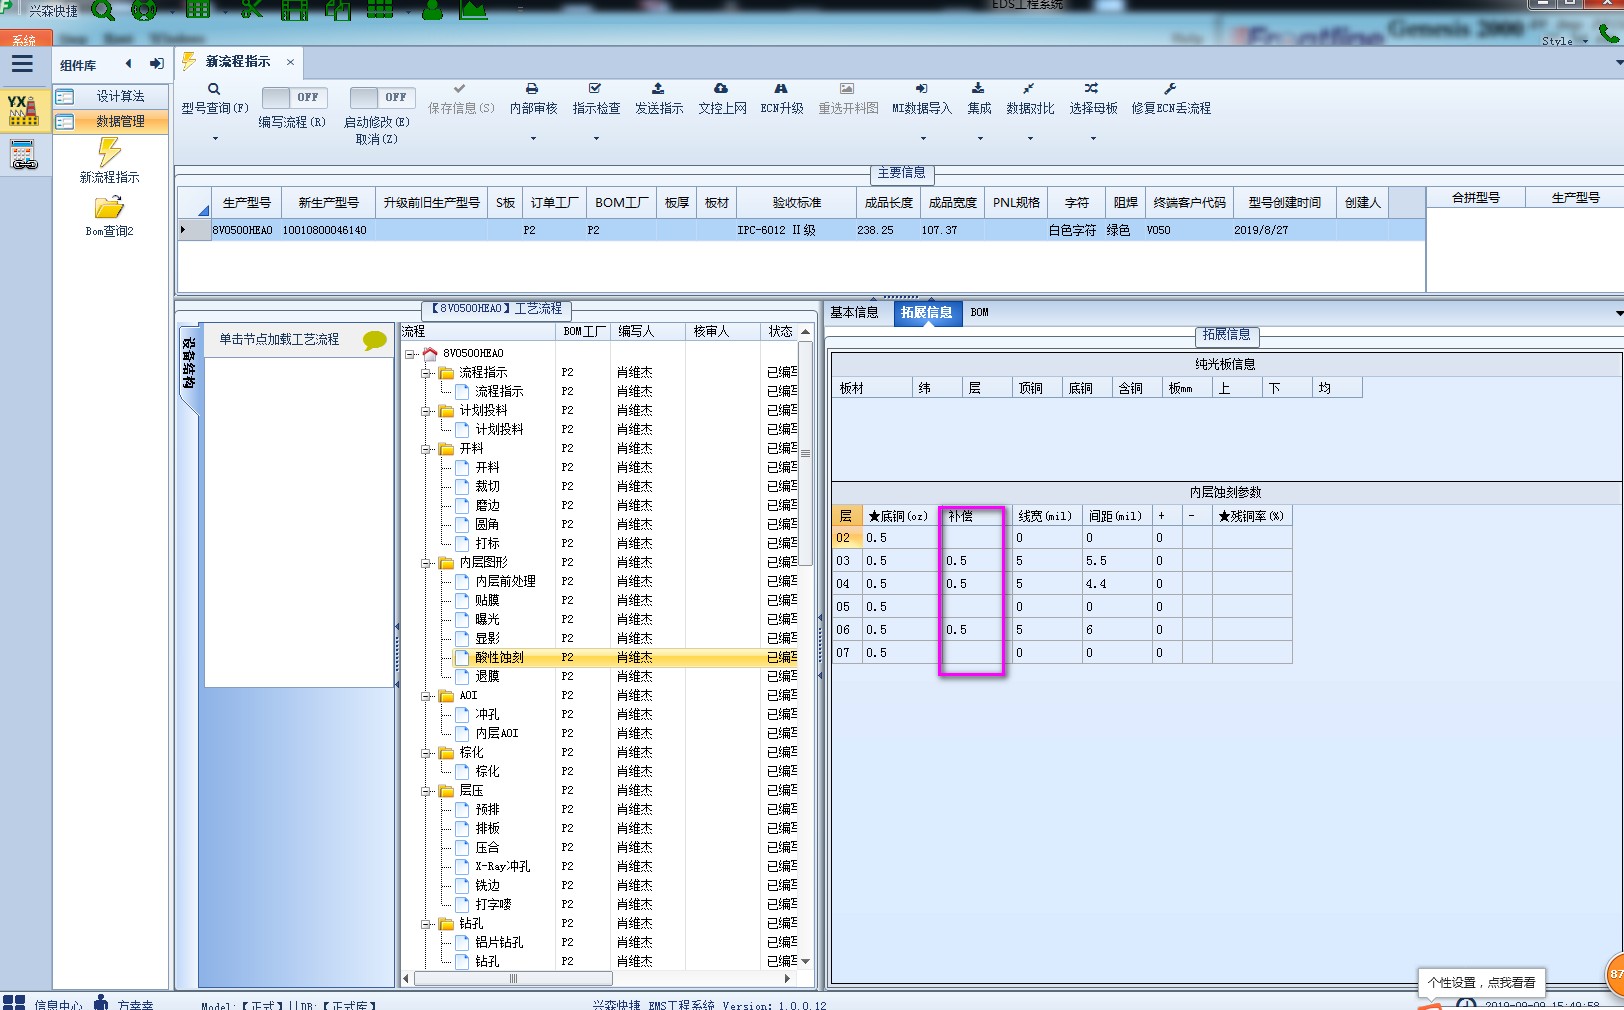Click the yellow speech bubble icon
This screenshot has height=1010, width=1624.
[375, 340]
